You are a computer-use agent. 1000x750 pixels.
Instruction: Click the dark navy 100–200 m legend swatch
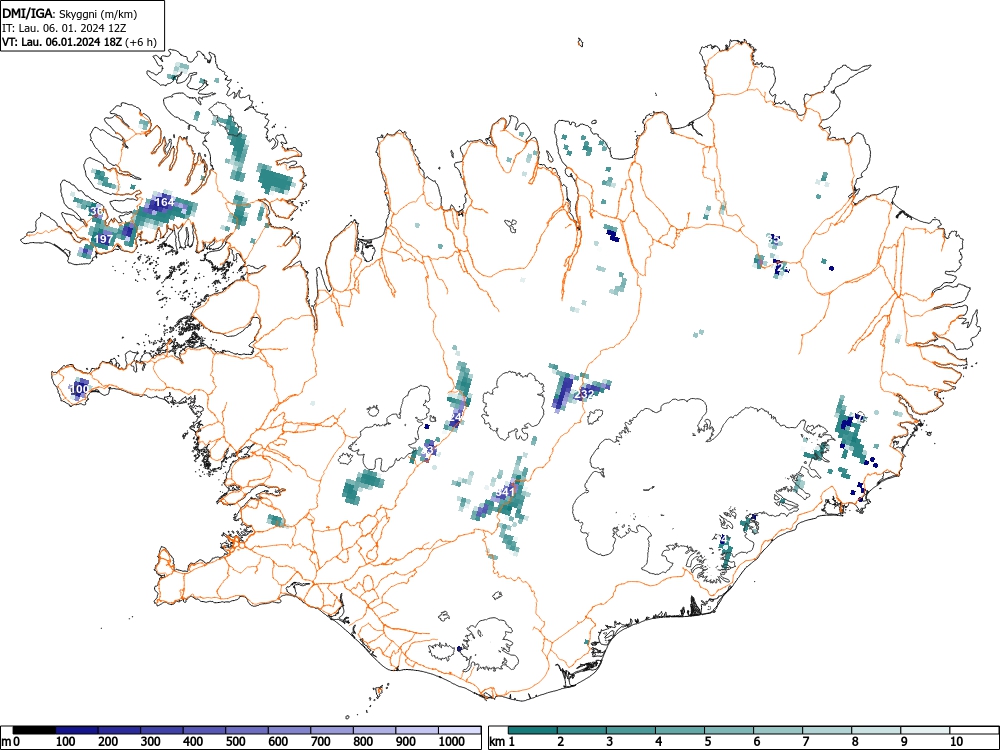click(77, 730)
